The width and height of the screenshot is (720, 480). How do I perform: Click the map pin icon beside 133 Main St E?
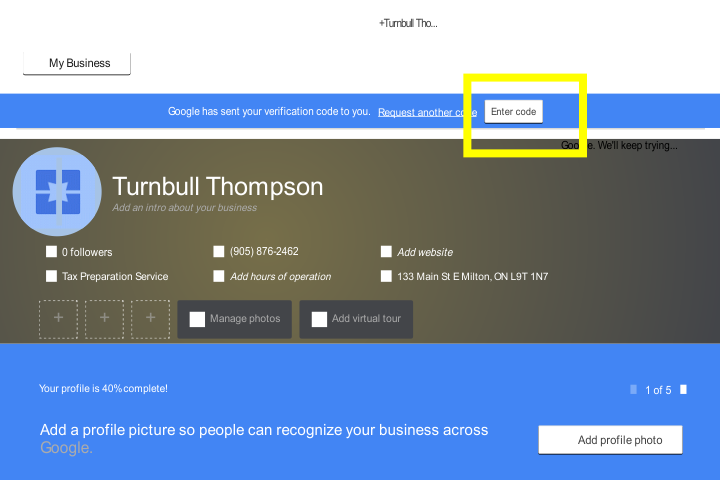(x=386, y=276)
